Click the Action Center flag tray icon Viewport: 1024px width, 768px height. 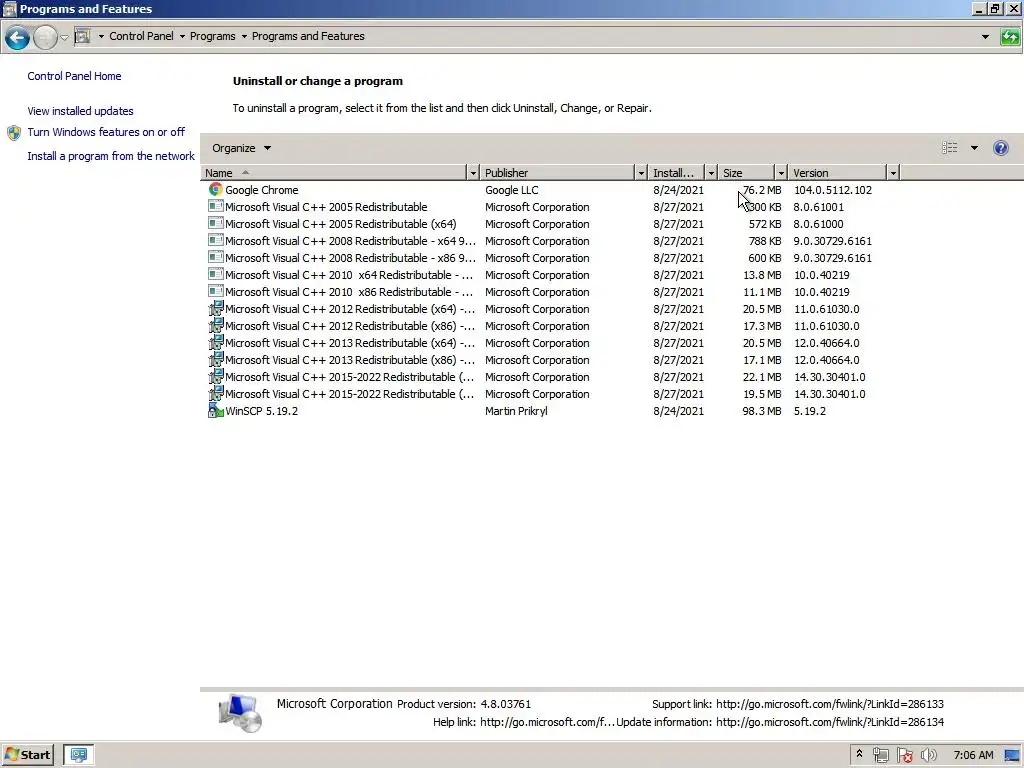pos(904,756)
